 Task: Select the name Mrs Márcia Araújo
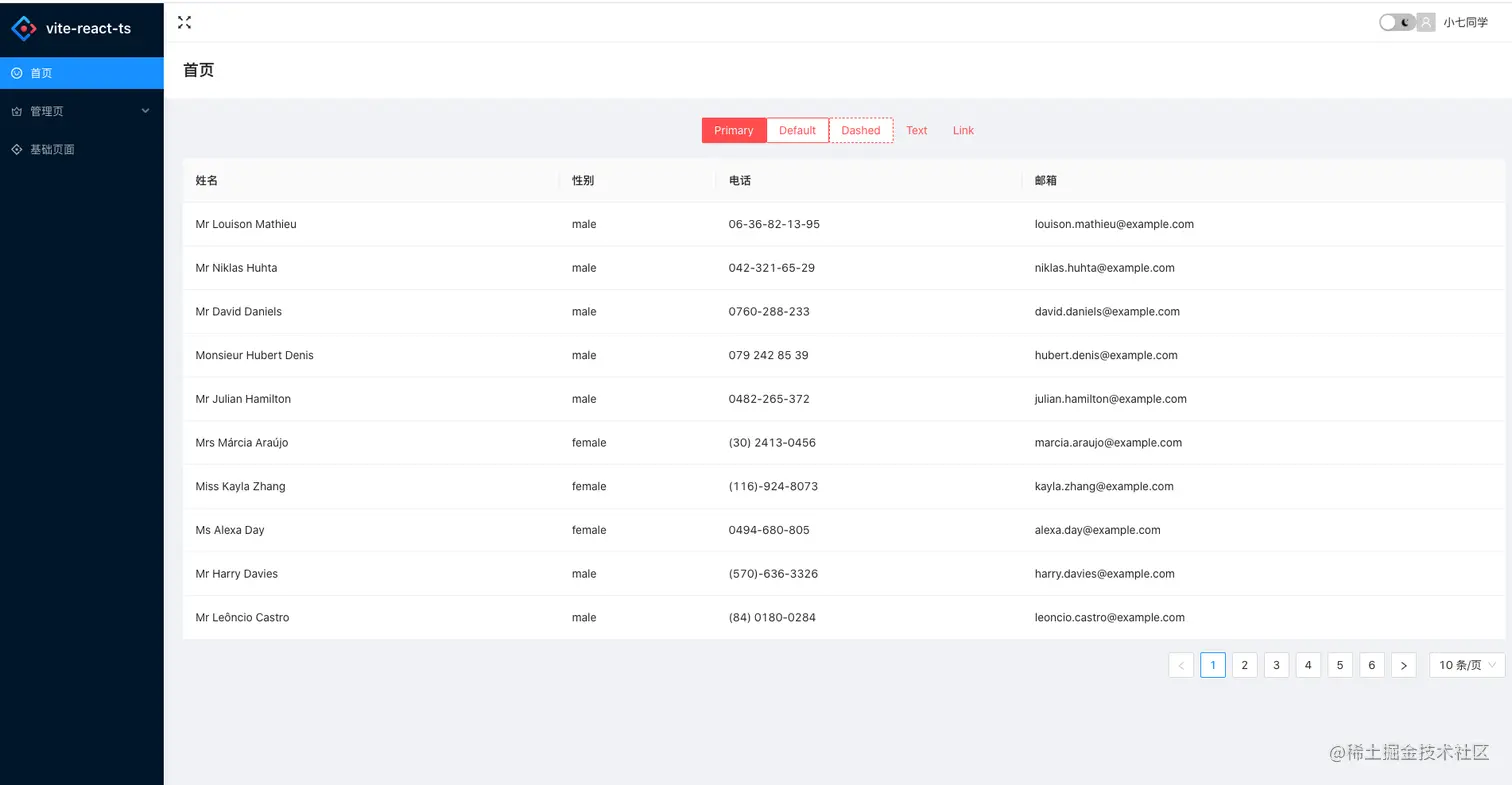[242, 443]
